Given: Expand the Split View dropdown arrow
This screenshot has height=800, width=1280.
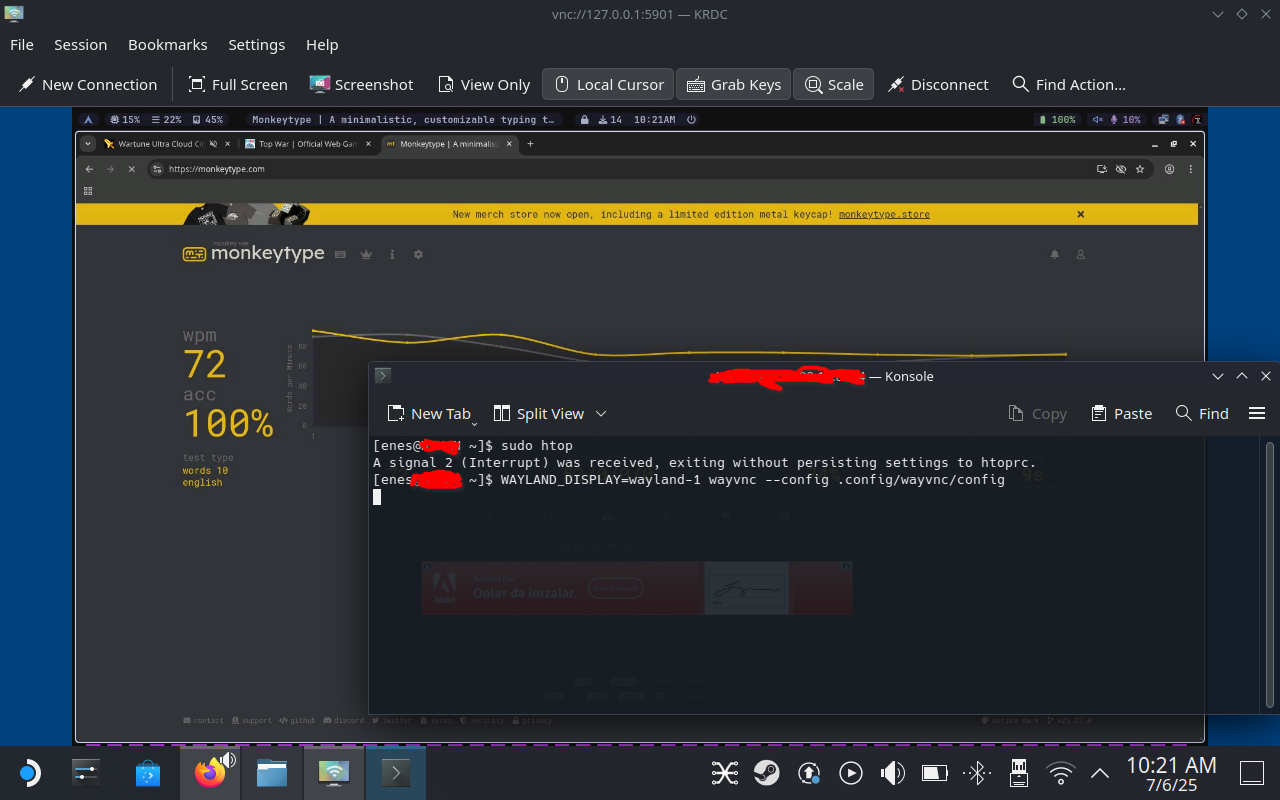Looking at the screenshot, I should (x=601, y=414).
